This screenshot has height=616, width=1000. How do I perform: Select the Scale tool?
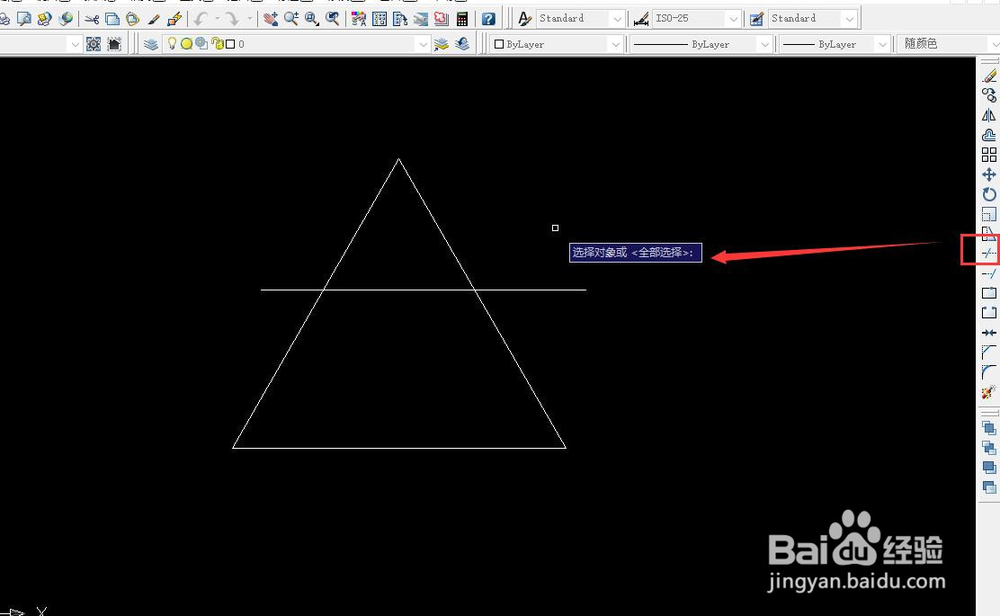coord(989,214)
